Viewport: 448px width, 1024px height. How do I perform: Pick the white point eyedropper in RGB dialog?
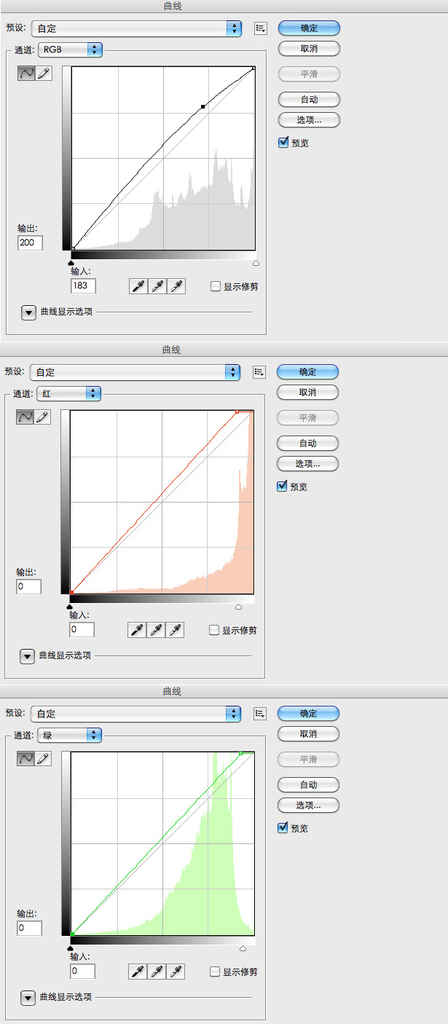176,286
